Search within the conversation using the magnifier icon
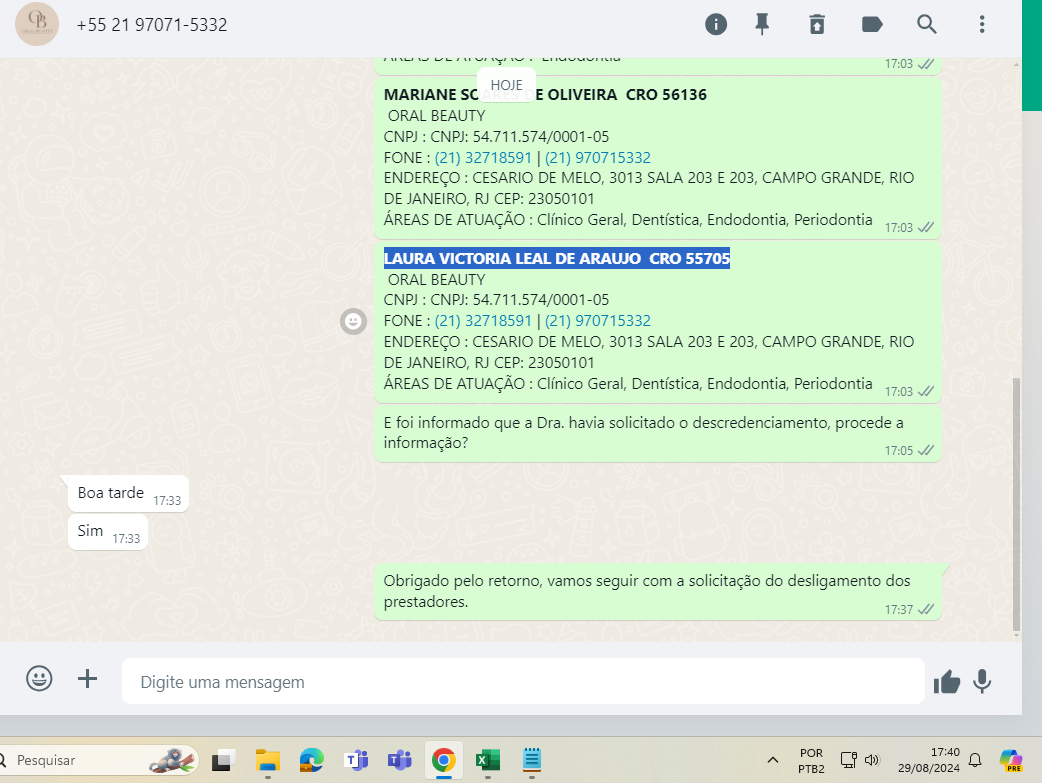The image size is (1042, 783). [926, 25]
